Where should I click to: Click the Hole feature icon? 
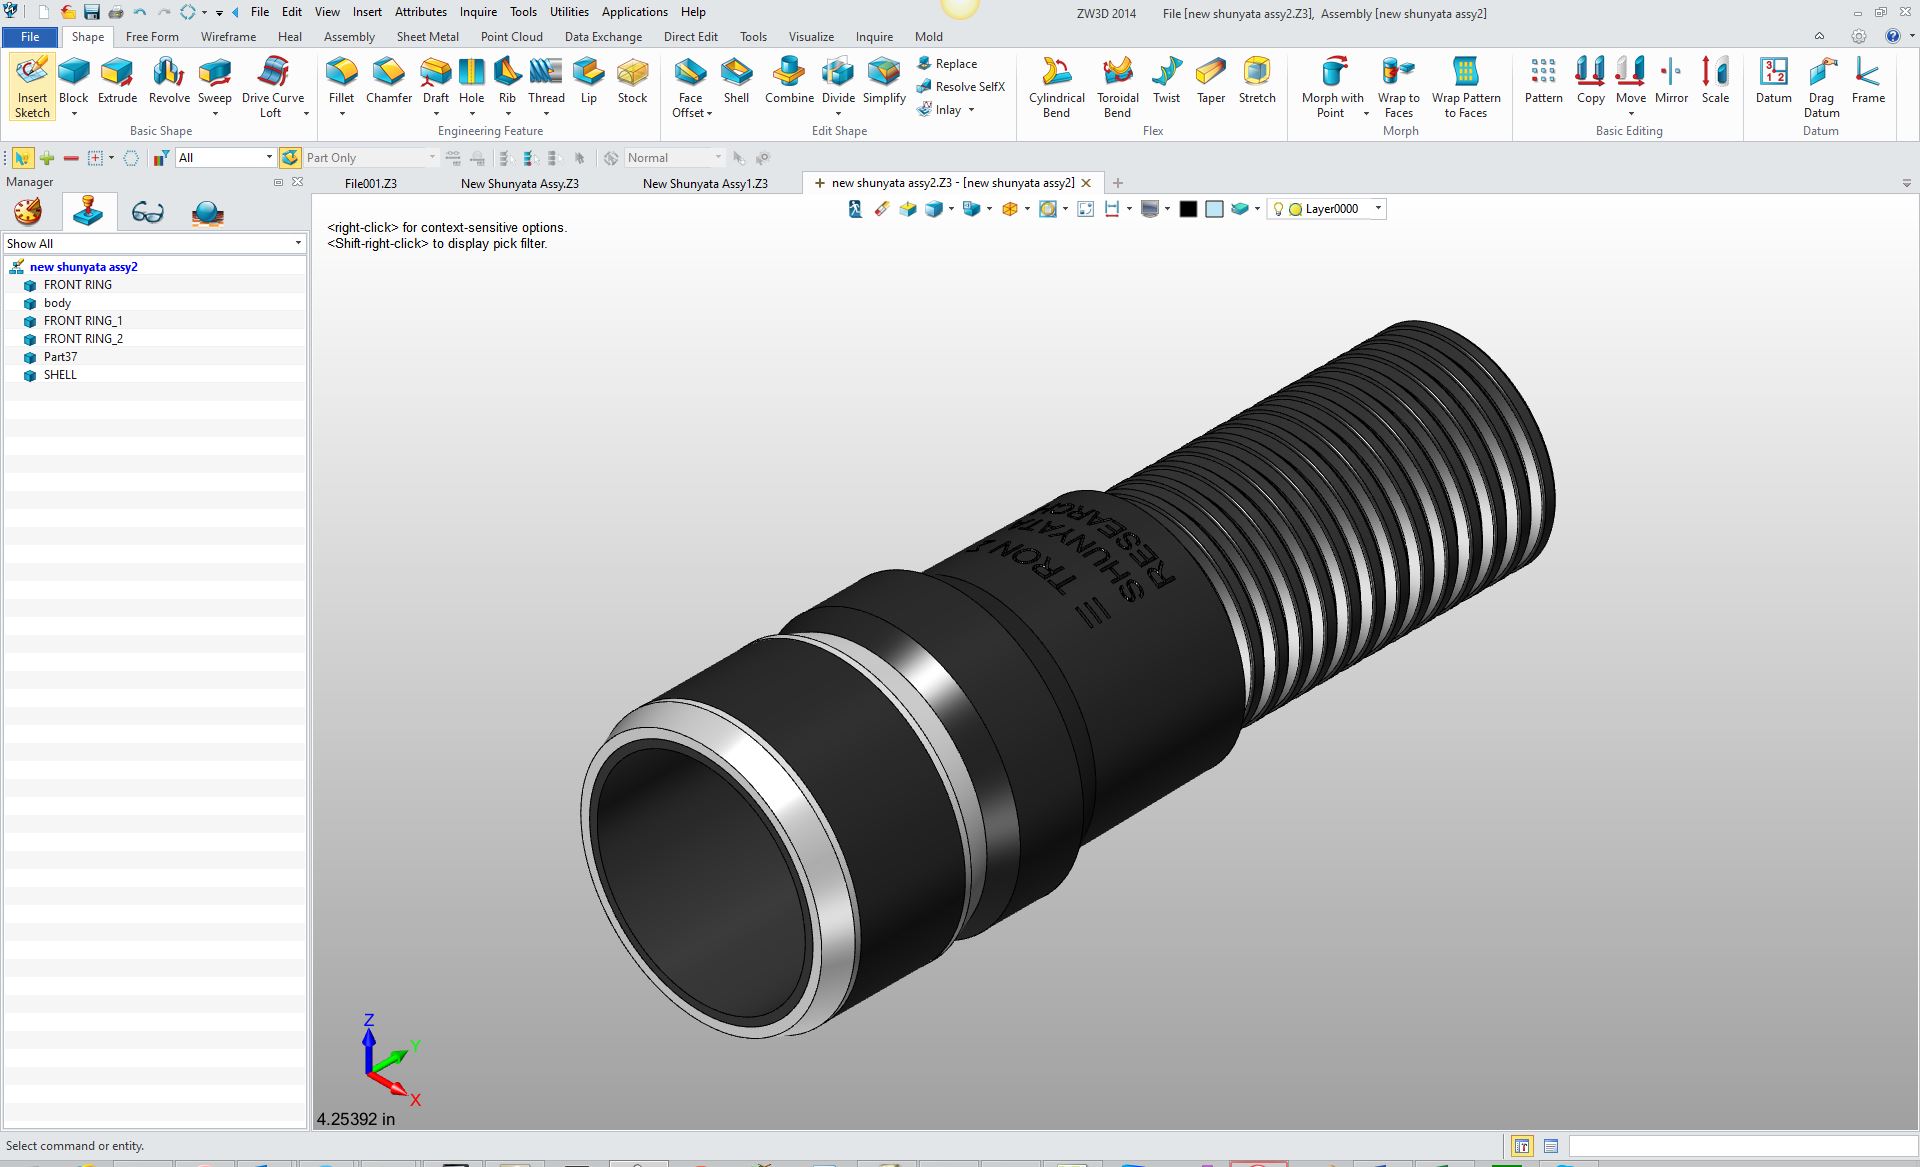tap(471, 81)
